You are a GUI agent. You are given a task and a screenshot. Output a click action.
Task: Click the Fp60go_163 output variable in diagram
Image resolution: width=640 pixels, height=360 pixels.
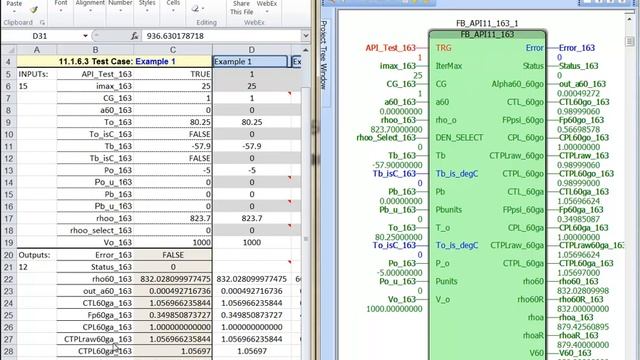coord(581,120)
